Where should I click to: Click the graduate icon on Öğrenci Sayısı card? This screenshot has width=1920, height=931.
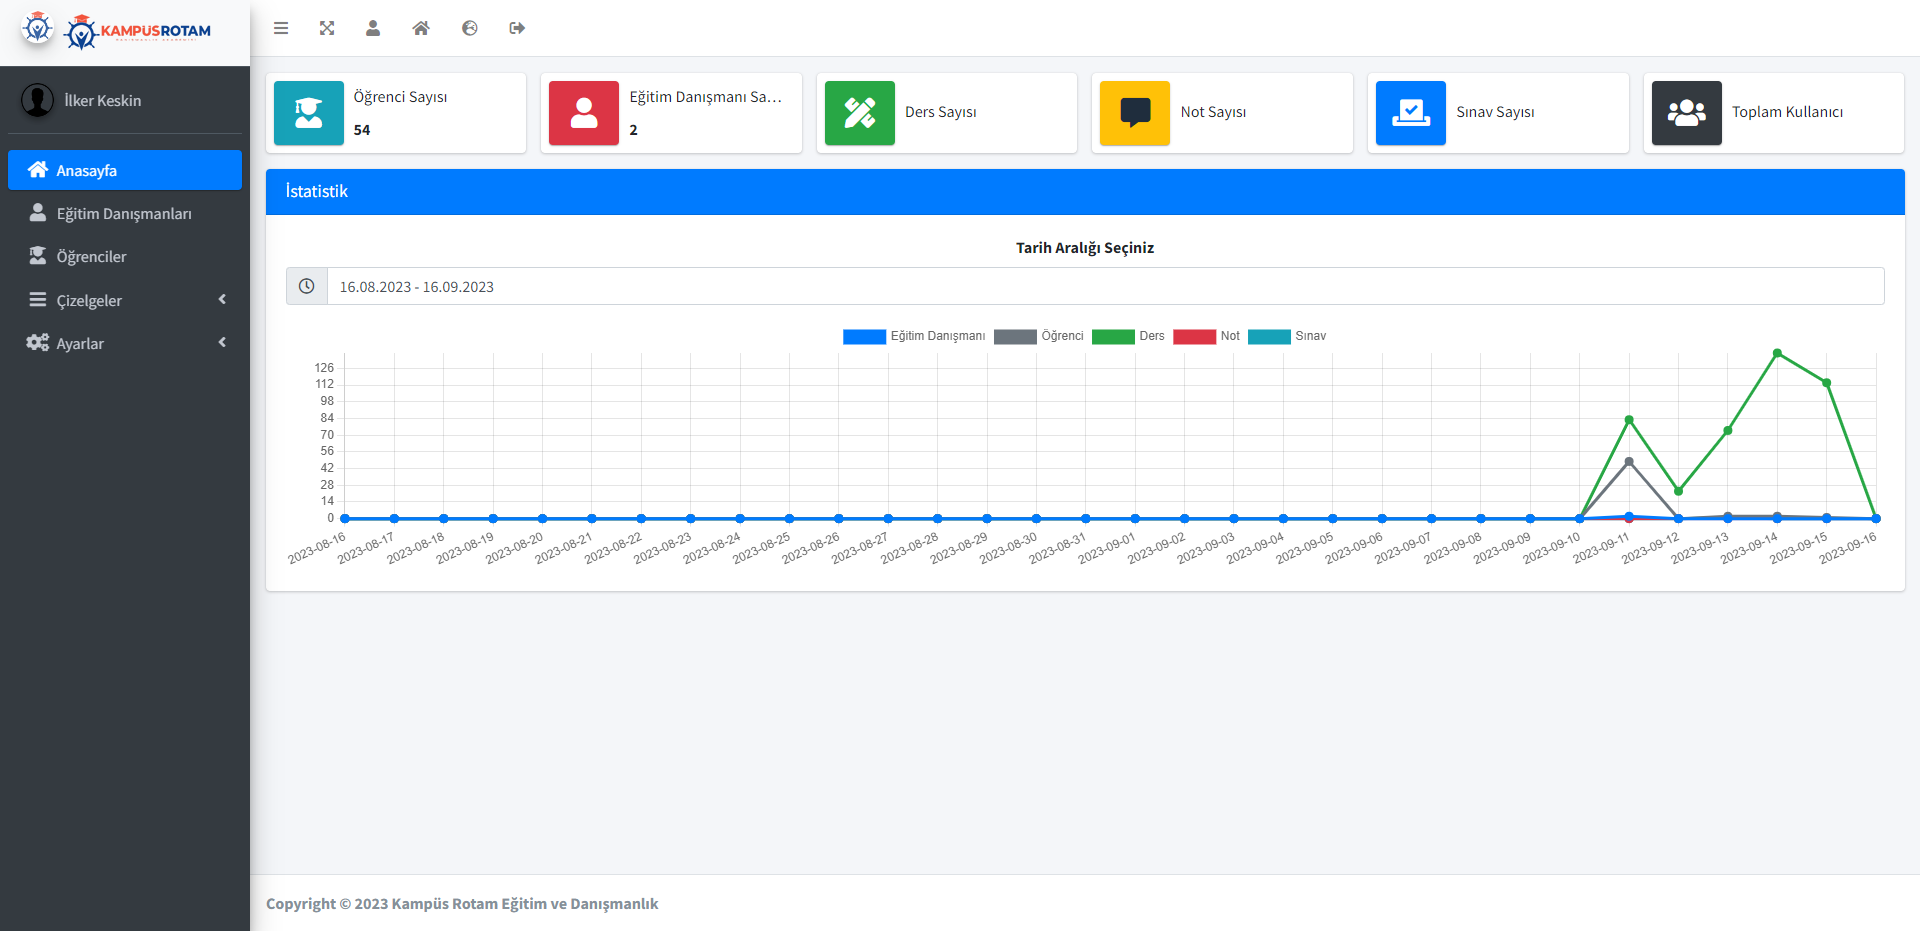pyautogui.click(x=309, y=113)
